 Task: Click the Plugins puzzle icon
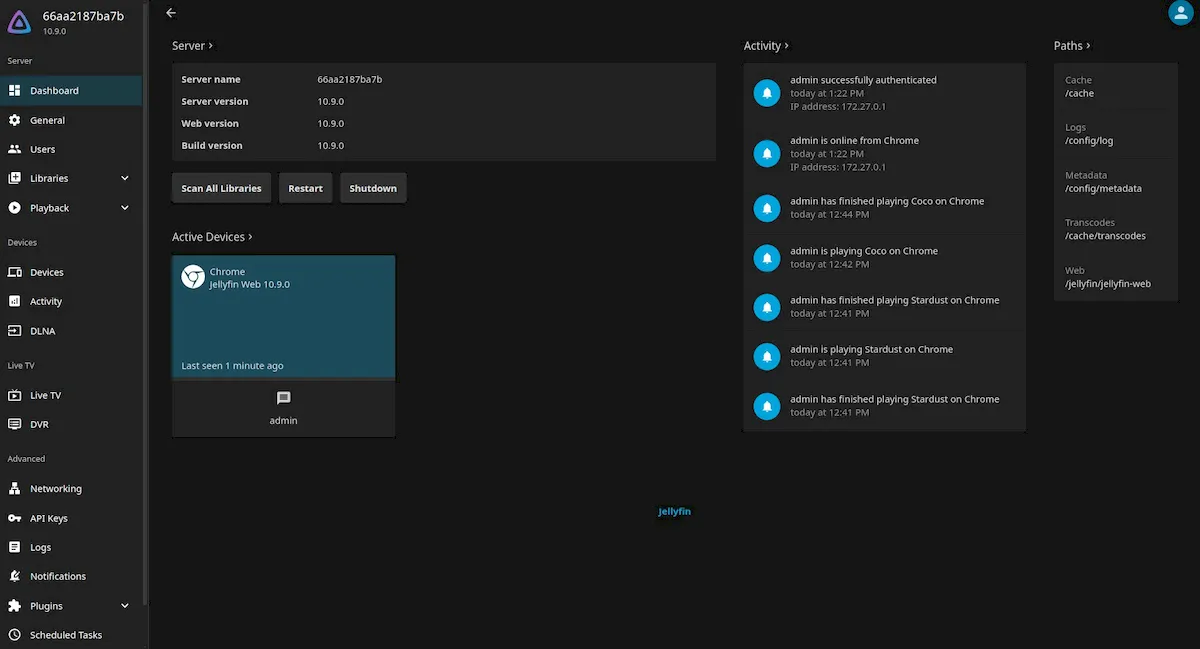click(x=14, y=606)
